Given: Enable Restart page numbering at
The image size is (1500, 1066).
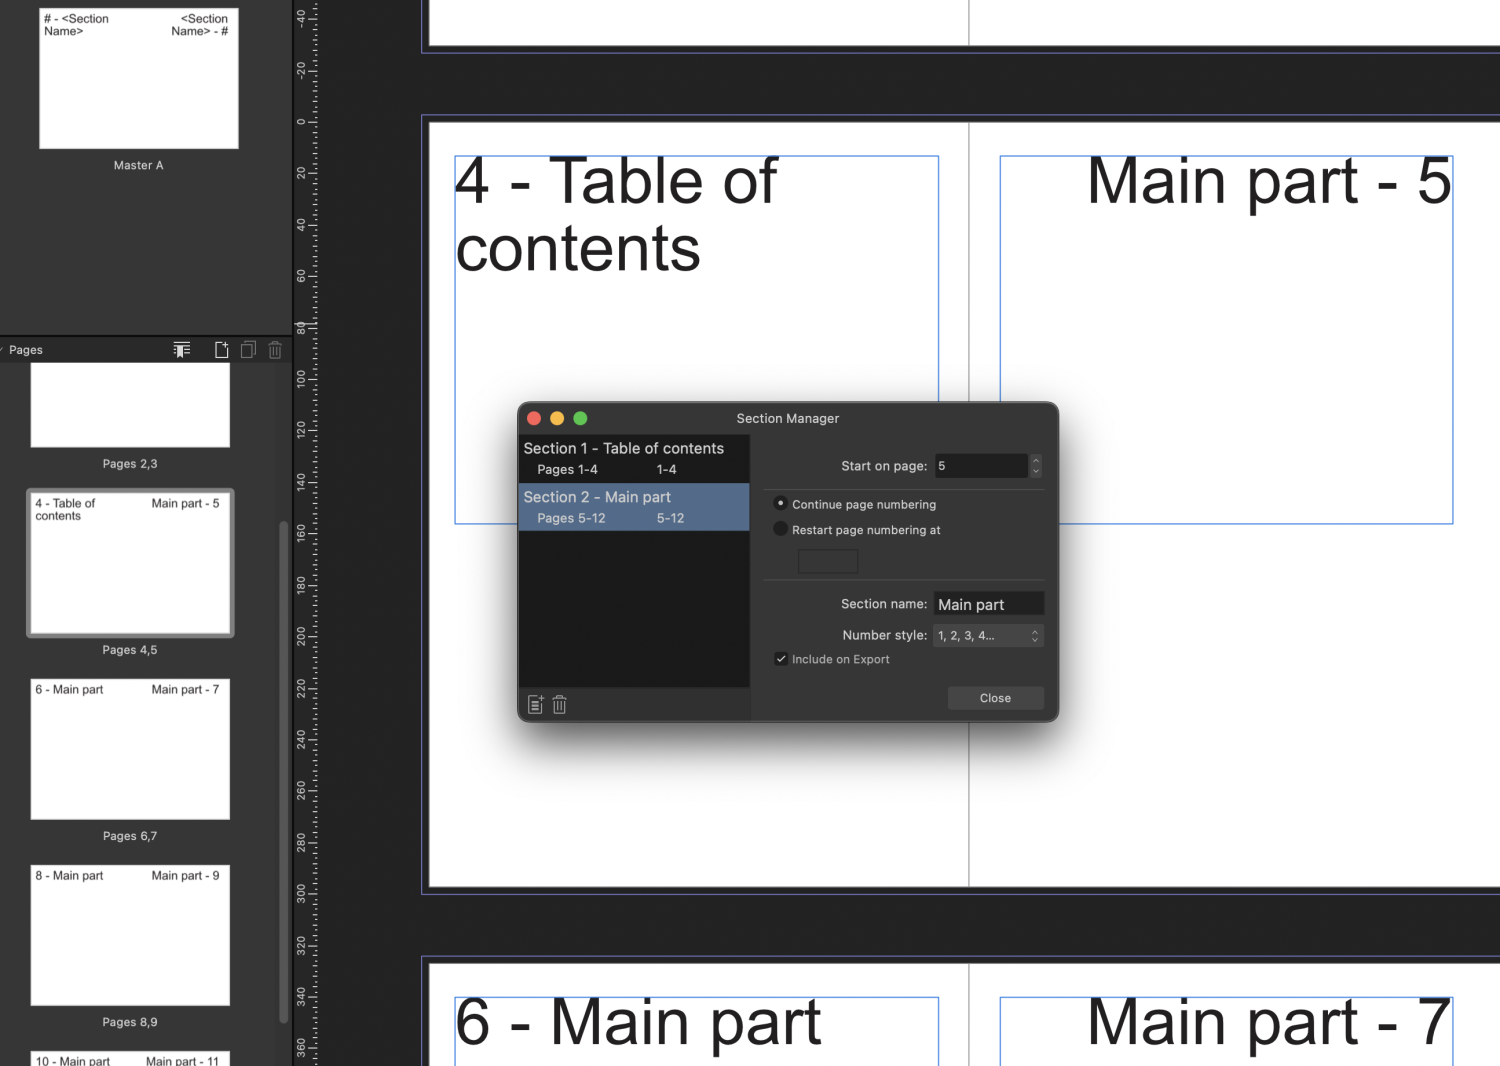Looking at the screenshot, I should coord(780,529).
